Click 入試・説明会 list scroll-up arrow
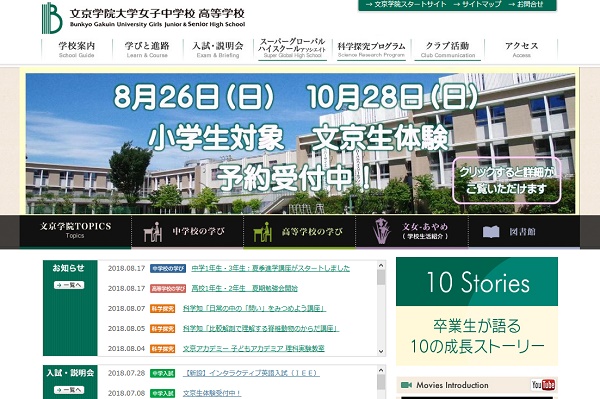Screen dimensions: 600x399 (381, 370)
